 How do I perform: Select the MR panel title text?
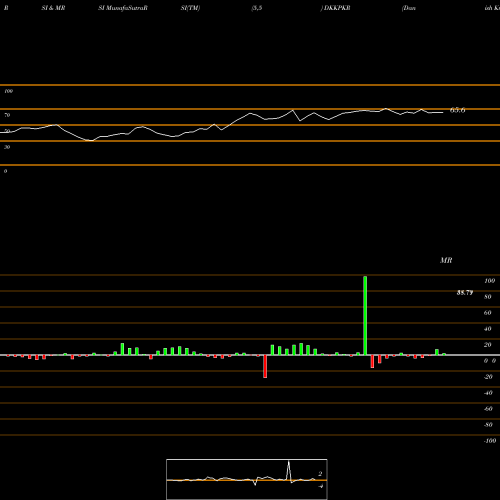pos(446,260)
